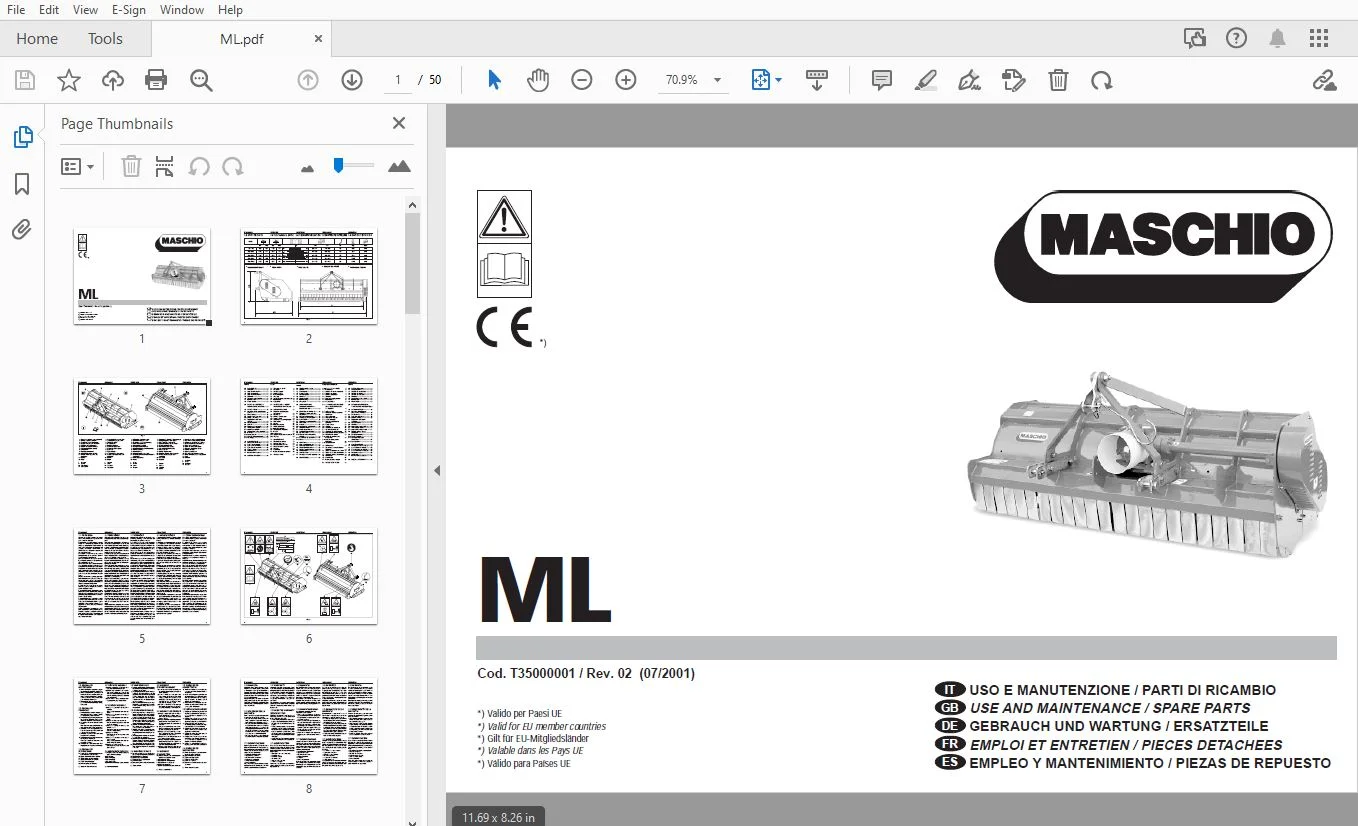Screen dimensions: 1358x826
Task: Click the thumbnails panel scrollbar
Action: click(x=412, y=263)
